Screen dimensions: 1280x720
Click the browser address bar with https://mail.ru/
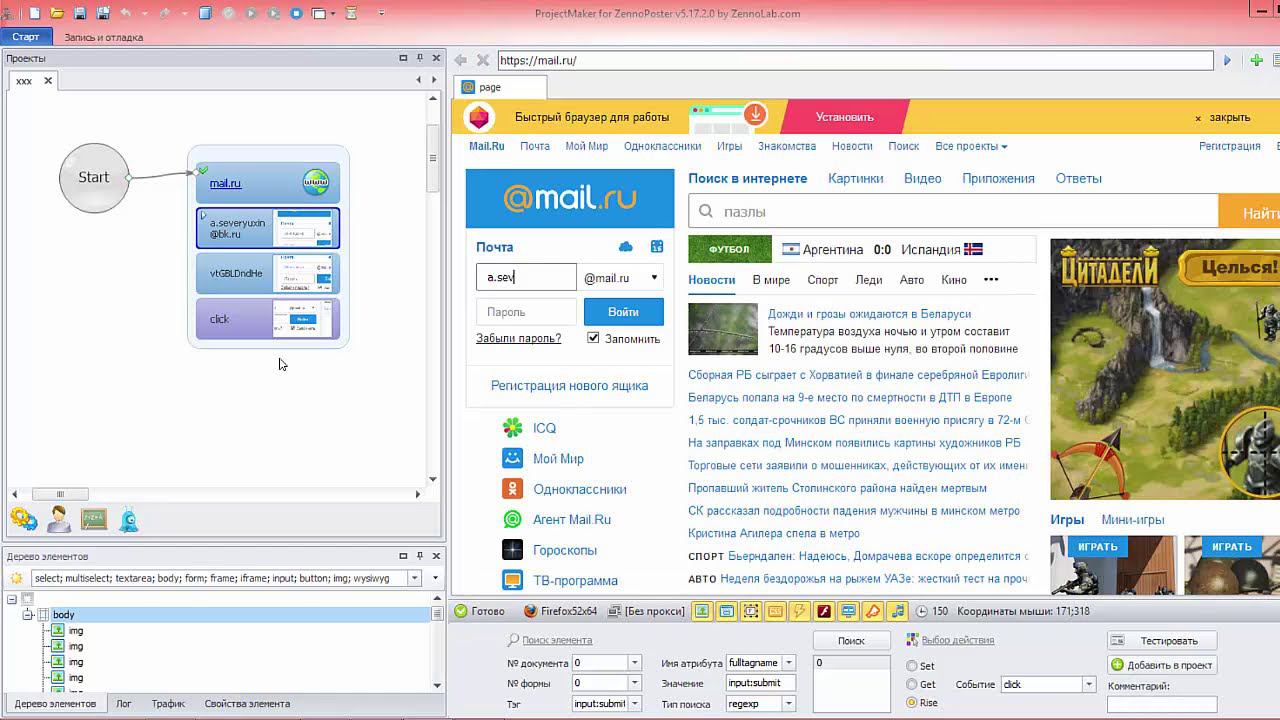855,60
